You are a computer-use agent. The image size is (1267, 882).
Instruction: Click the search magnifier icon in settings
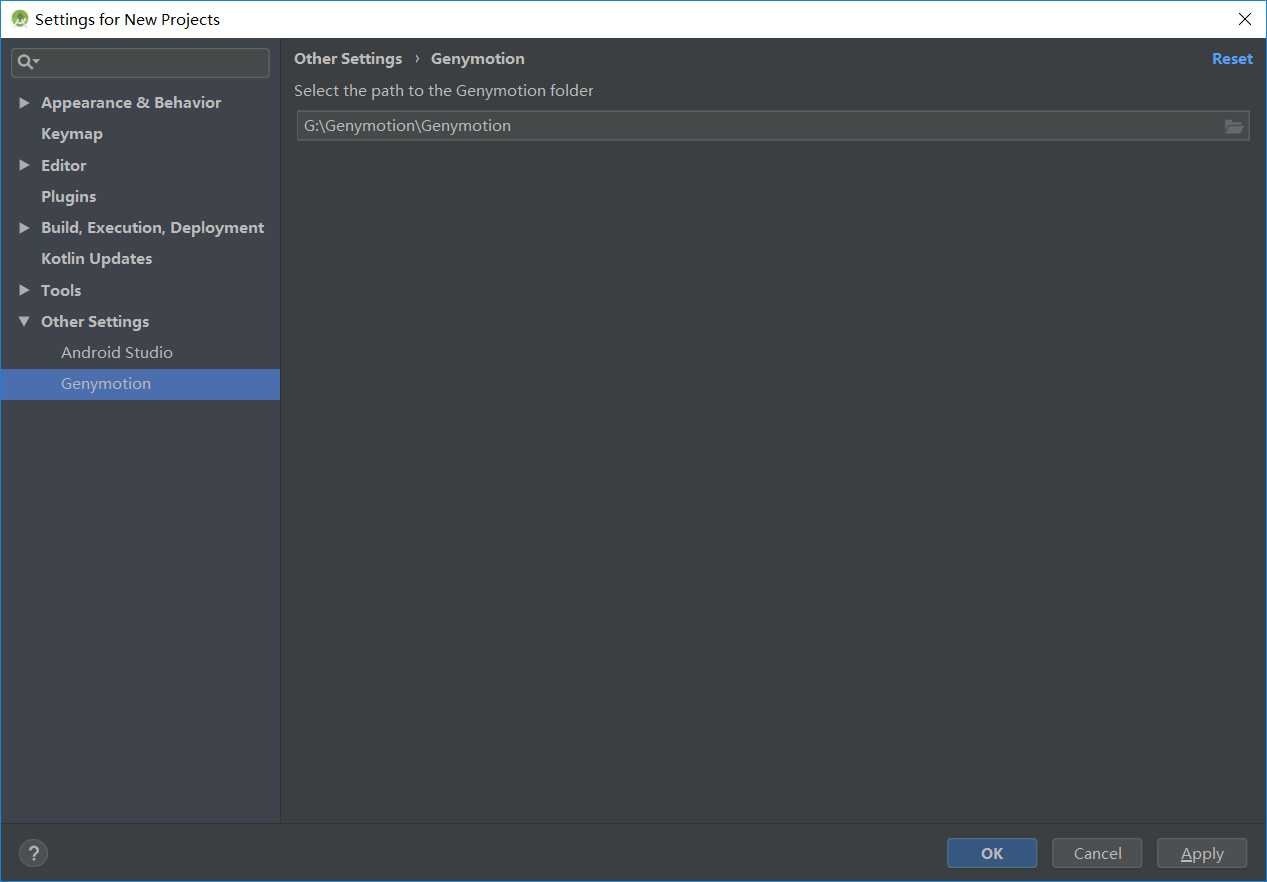(x=27, y=62)
